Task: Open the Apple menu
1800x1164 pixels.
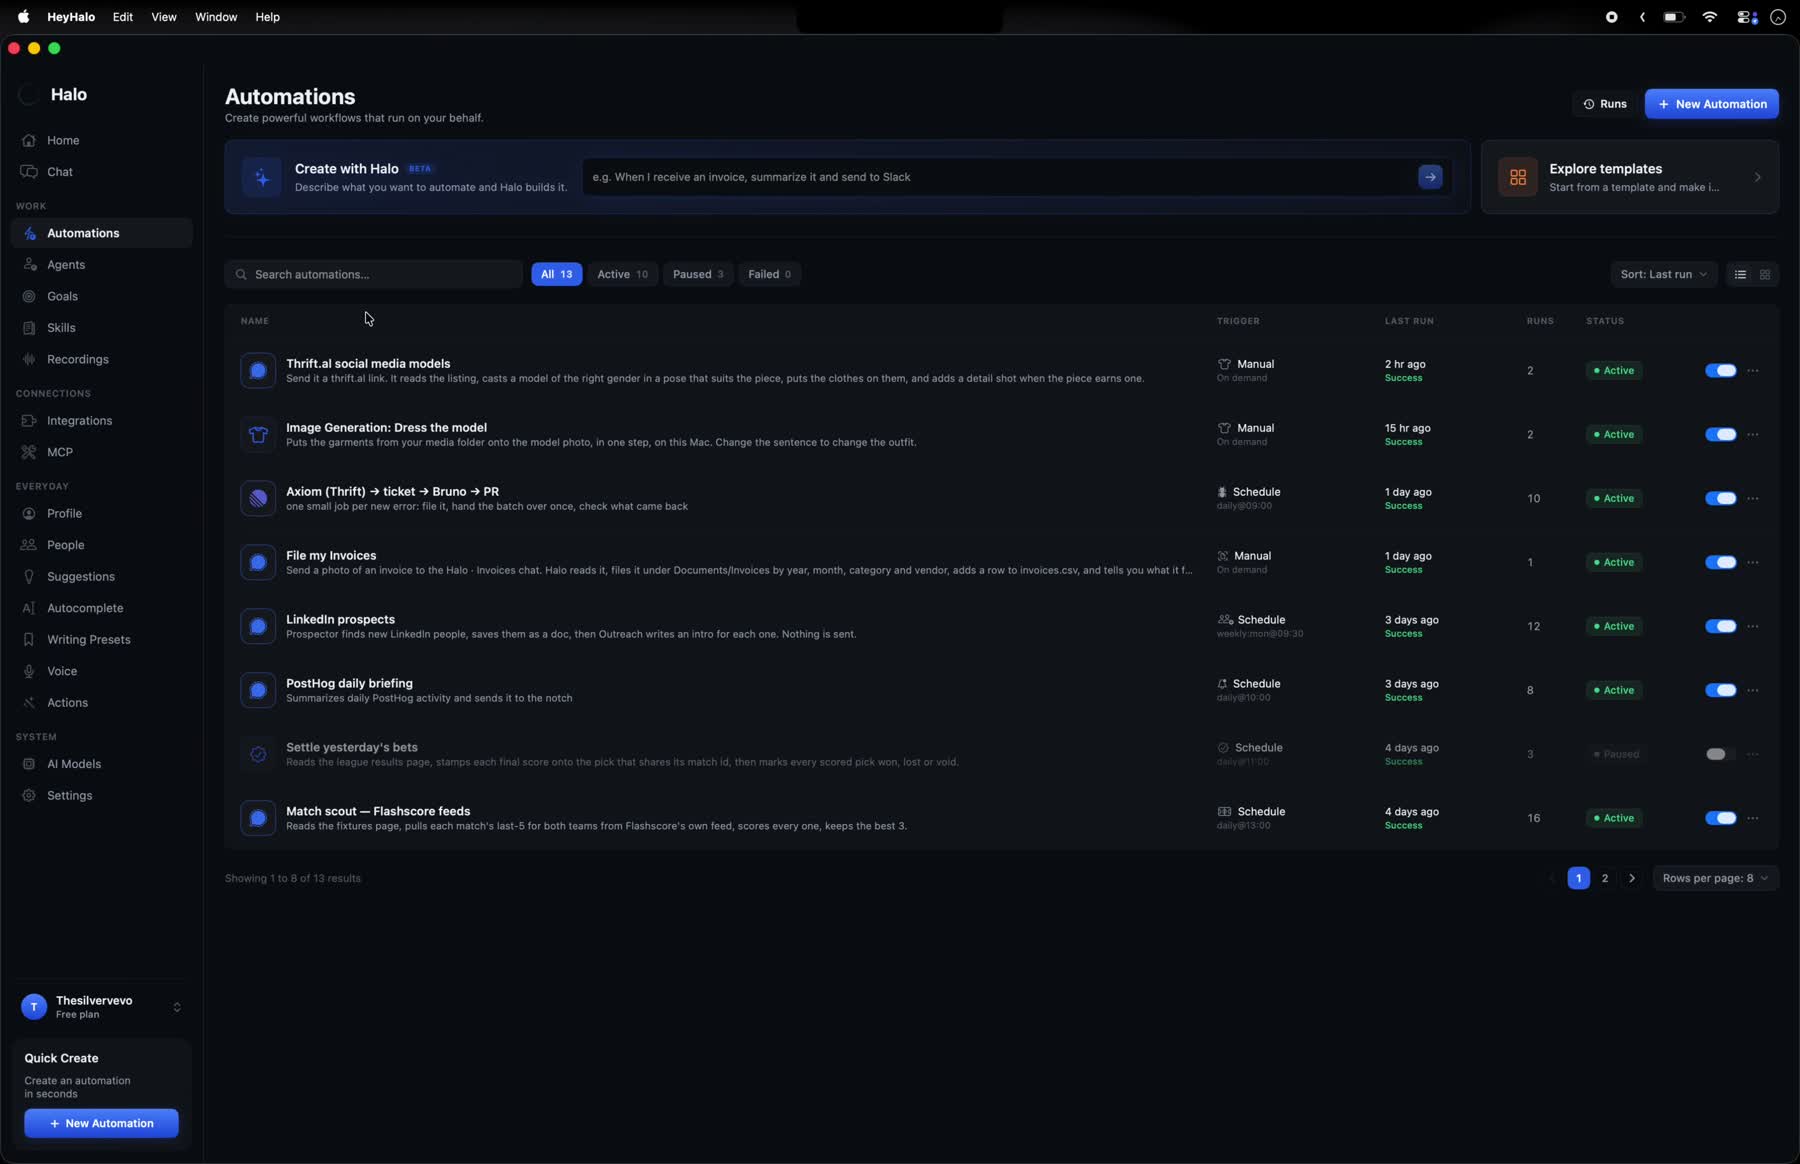Action: [23, 17]
